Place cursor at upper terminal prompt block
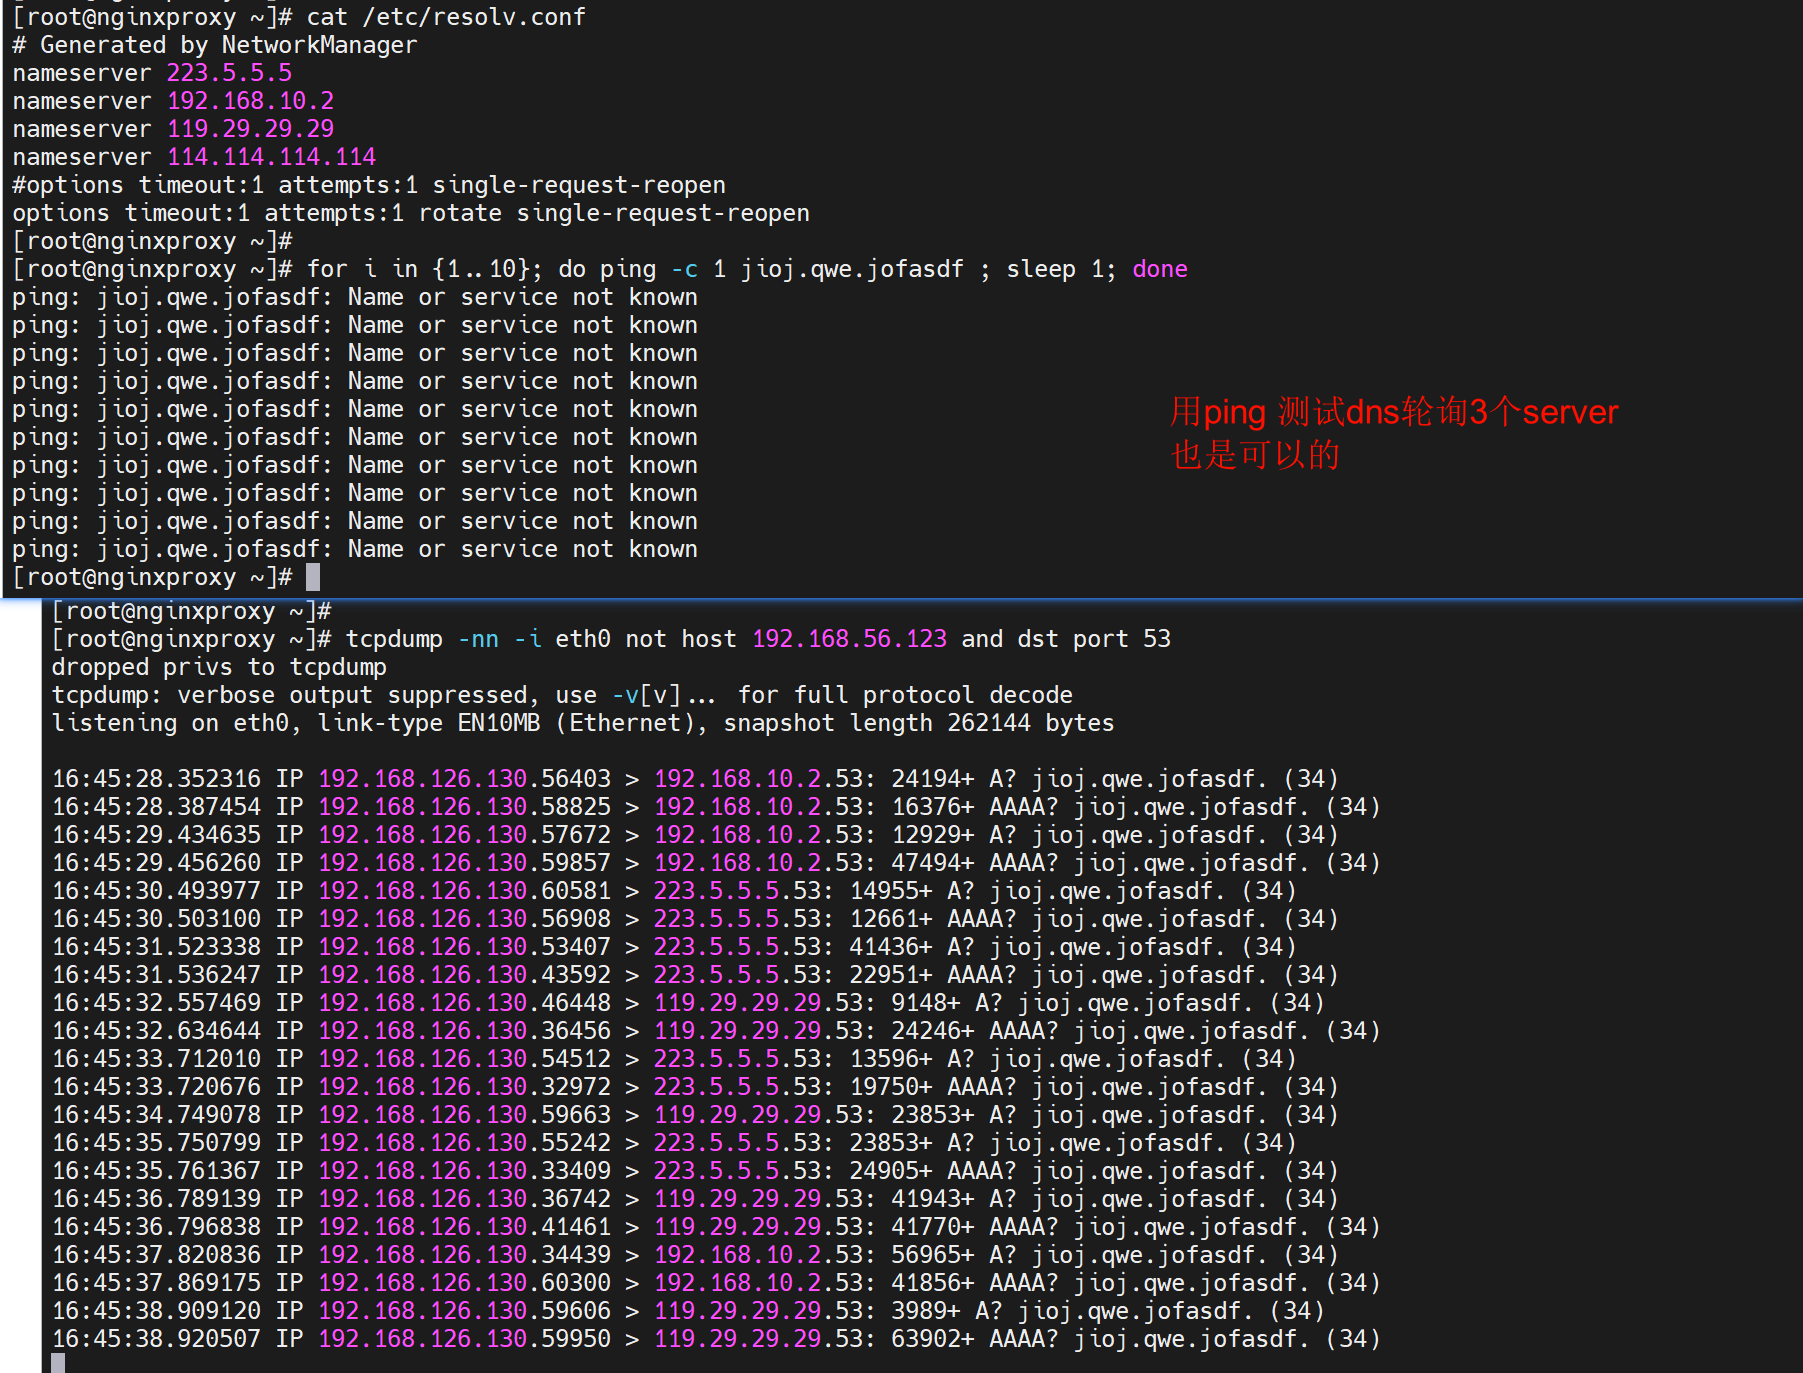This screenshot has height=1373, width=1803. pyautogui.click(x=313, y=577)
